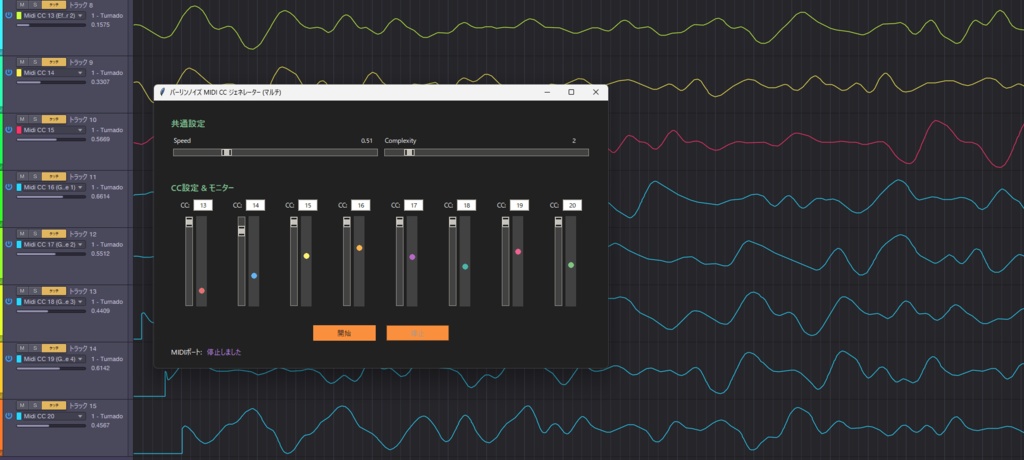
Task: Click the CC number field containing 13
Action: 203,205
